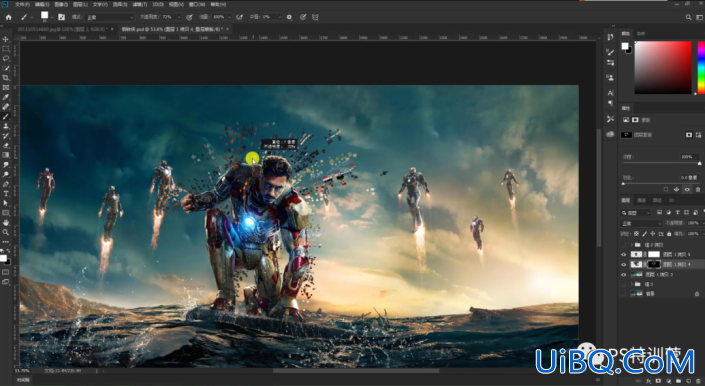Open the brush settings panel toggle icon

[x=62, y=17]
